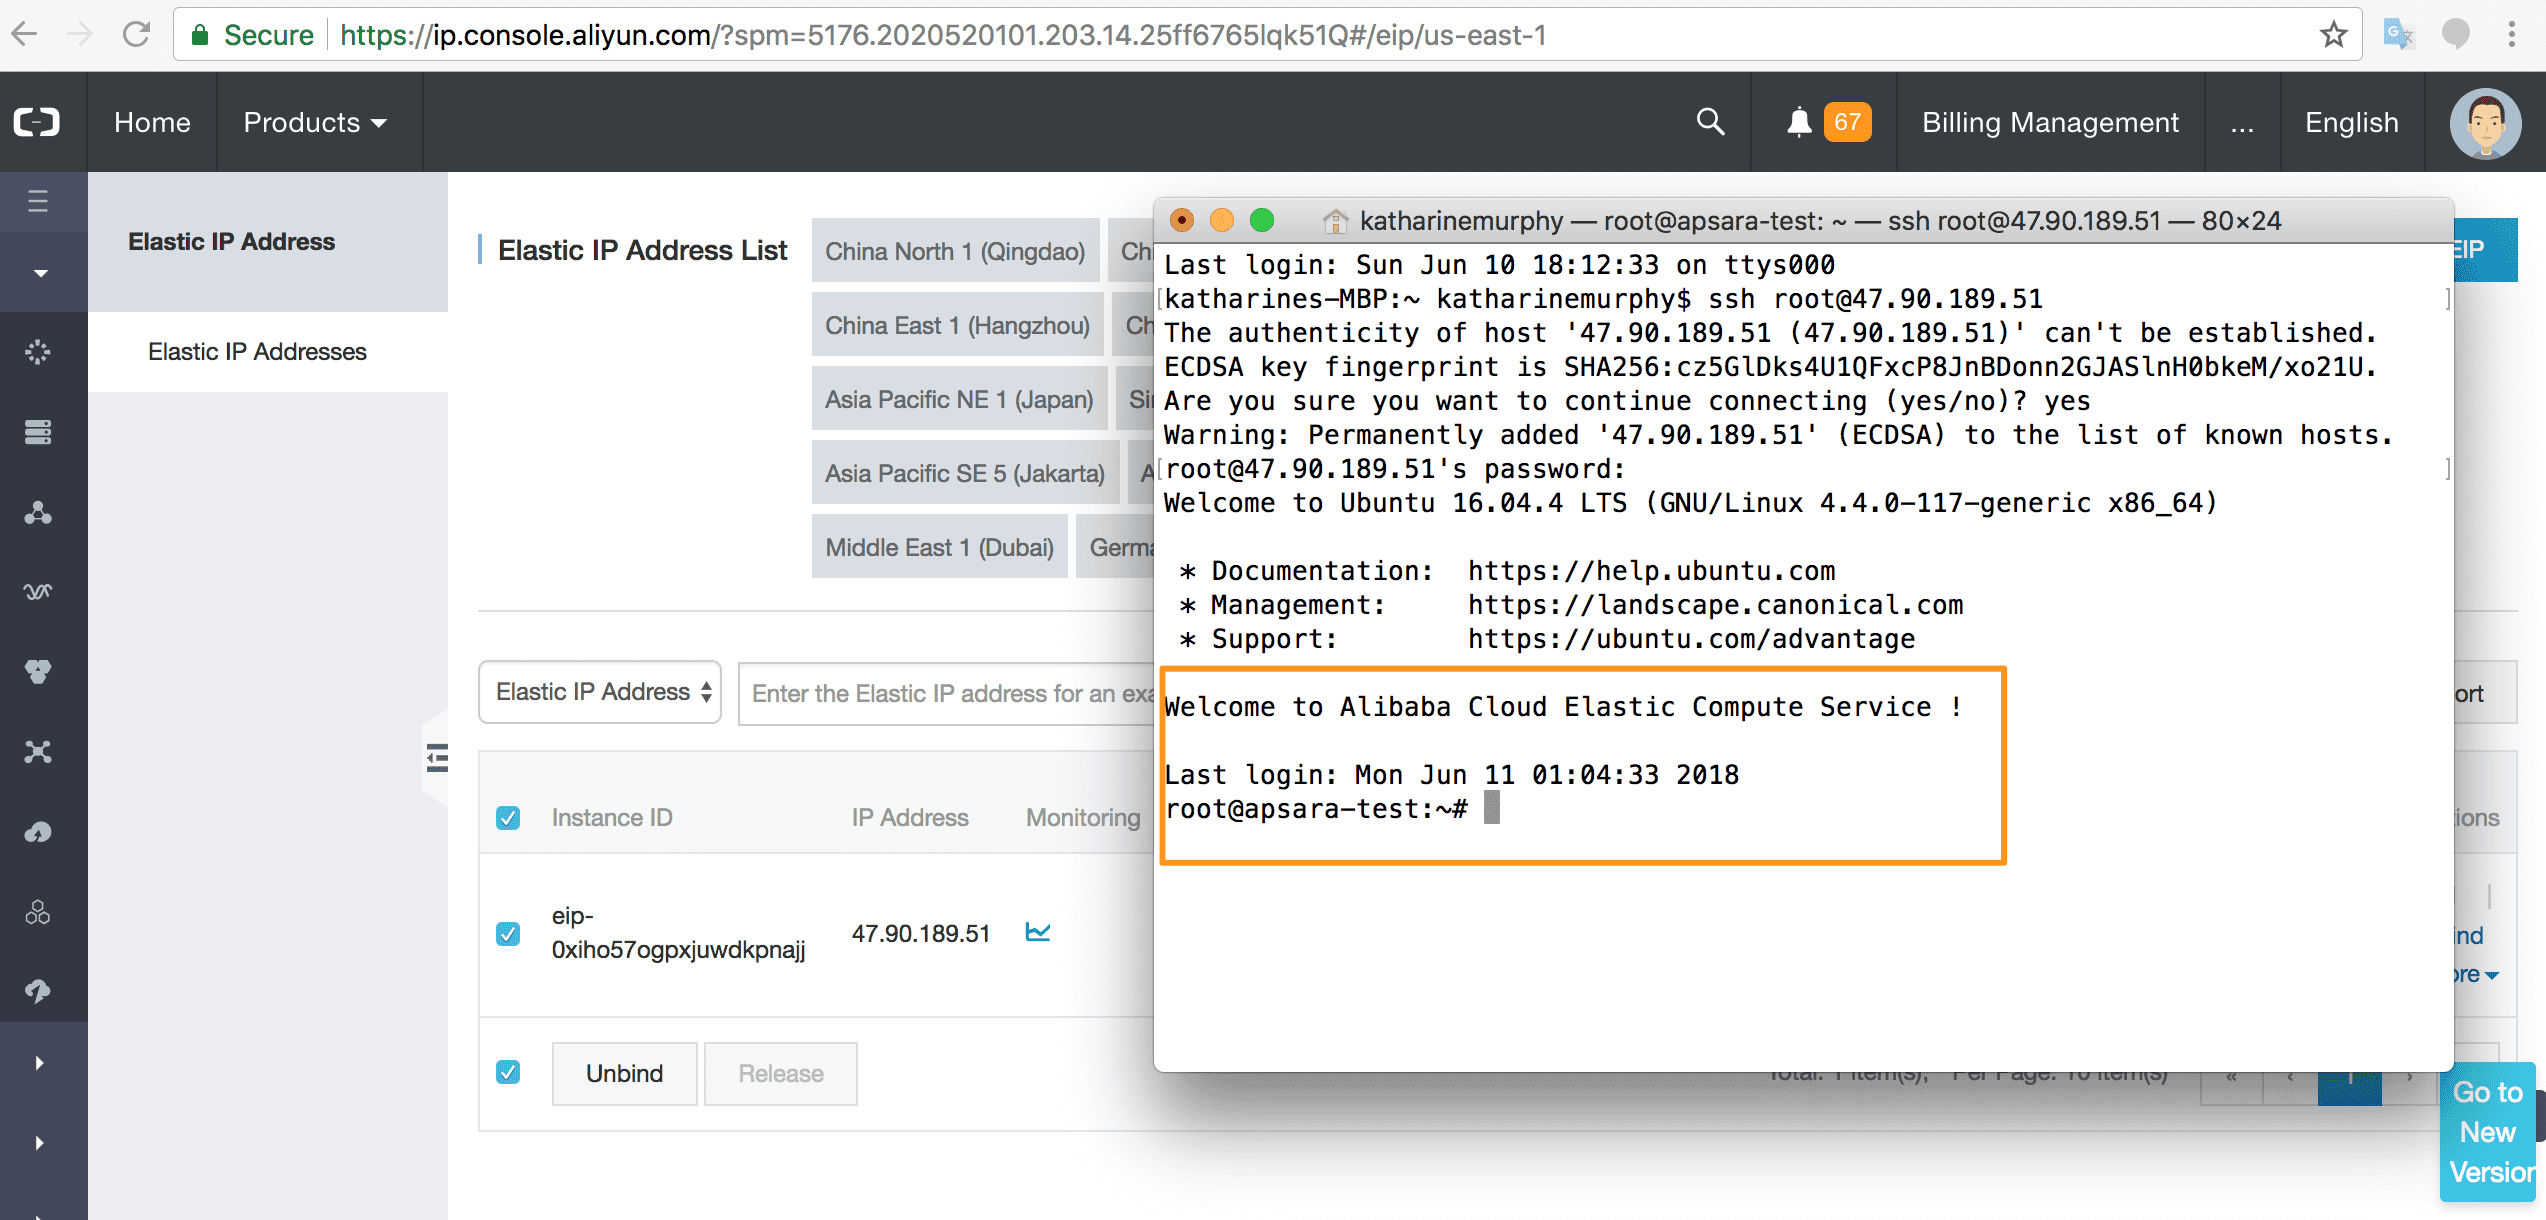The width and height of the screenshot is (2546, 1220).
Task: Click the browser back arrow
Action: coord(26,35)
